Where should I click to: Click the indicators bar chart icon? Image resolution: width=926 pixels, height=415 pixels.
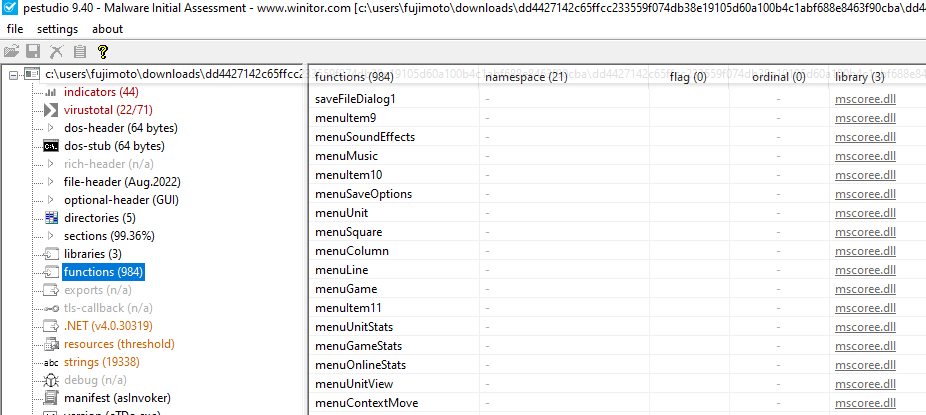point(51,92)
